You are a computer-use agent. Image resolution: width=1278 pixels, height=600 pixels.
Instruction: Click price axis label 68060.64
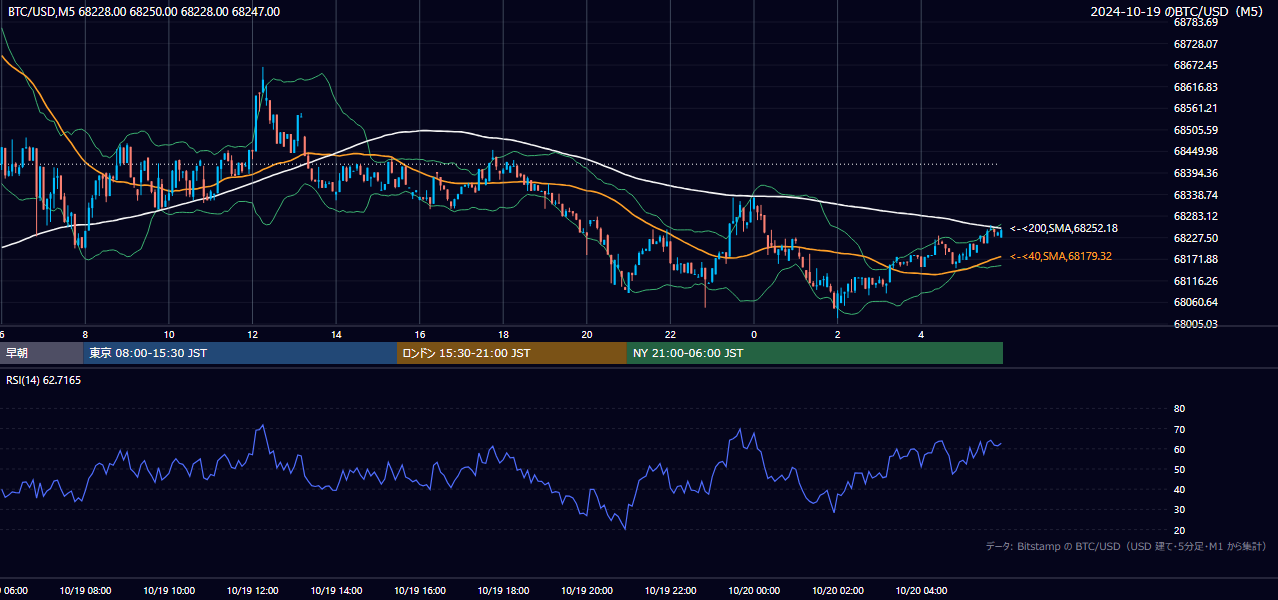[x=1196, y=302]
